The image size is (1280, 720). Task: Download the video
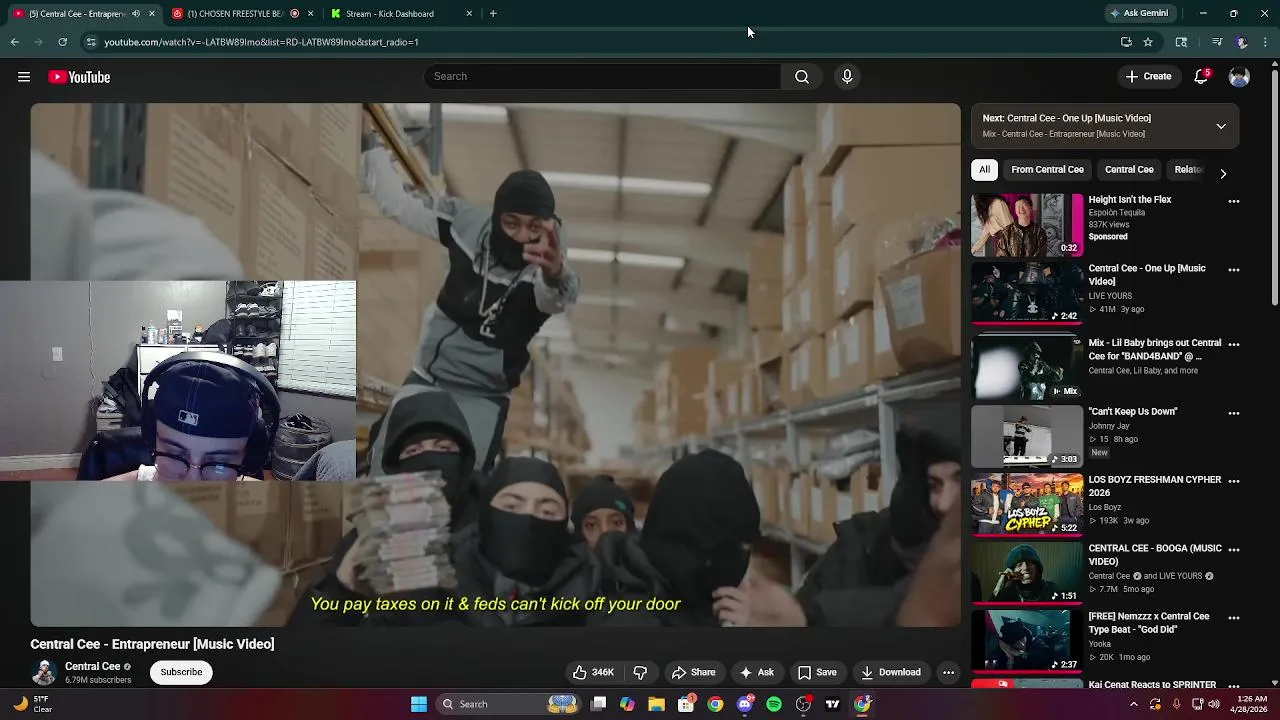click(890, 672)
